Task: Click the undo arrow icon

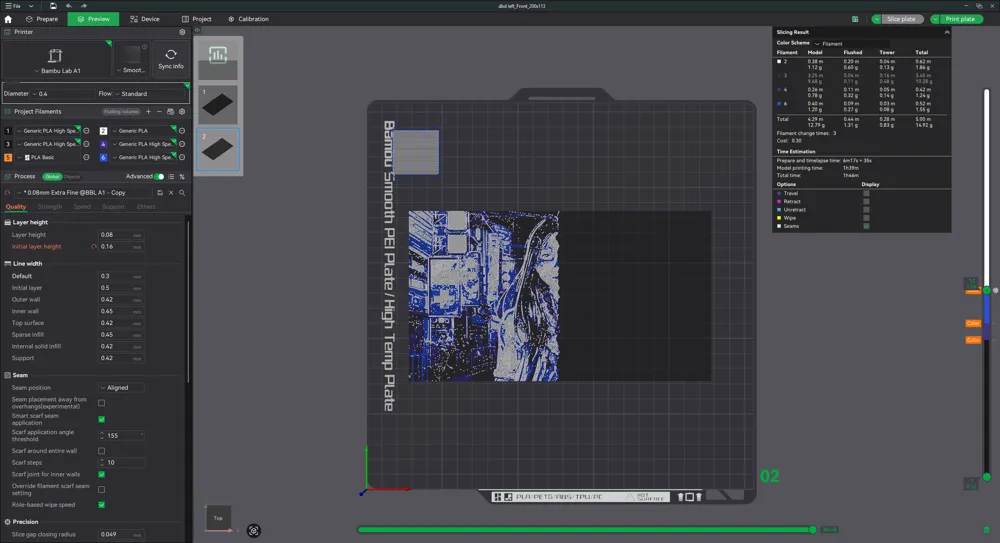Action: click(69, 5)
